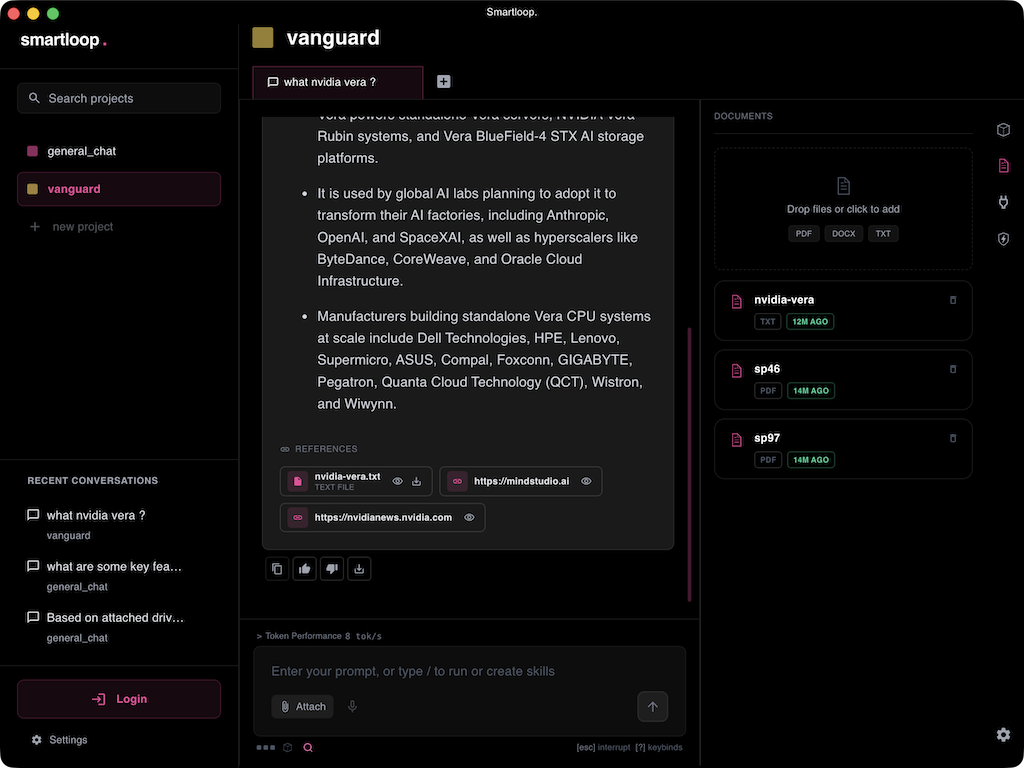This screenshot has height=768, width=1024.
Task: Click the sp46 document name
Action: (x=767, y=369)
